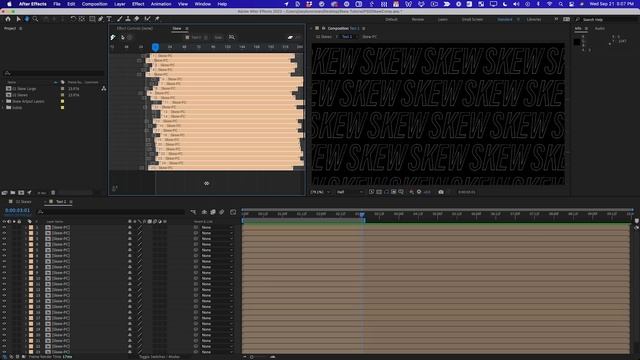Viewport: 640px width, 360px height.
Task: Click the search-zoom icon in Skew panel
Action: click(x=232, y=37)
